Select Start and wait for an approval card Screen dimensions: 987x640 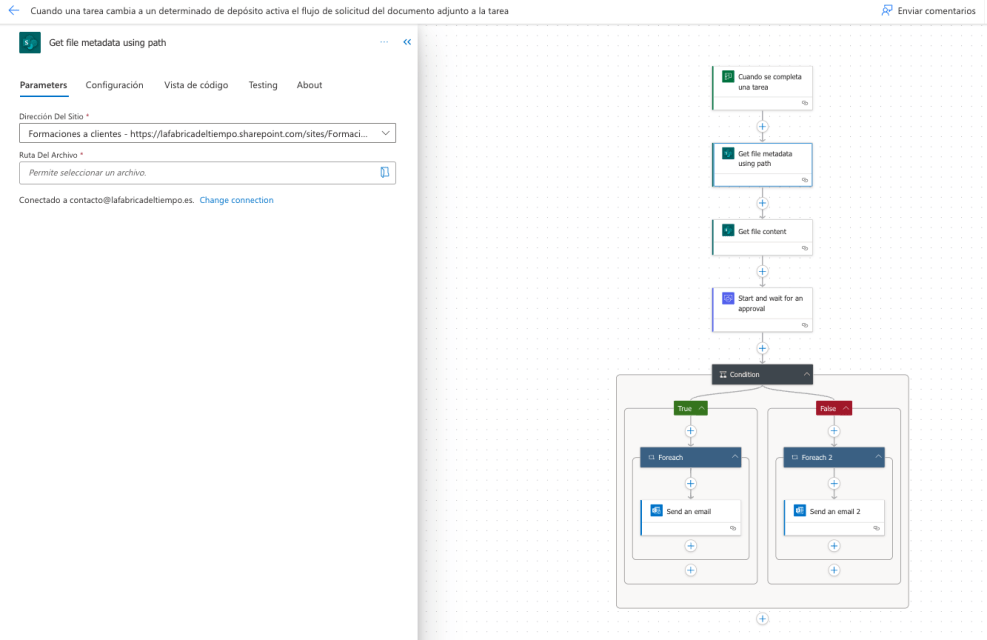tap(762, 310)
